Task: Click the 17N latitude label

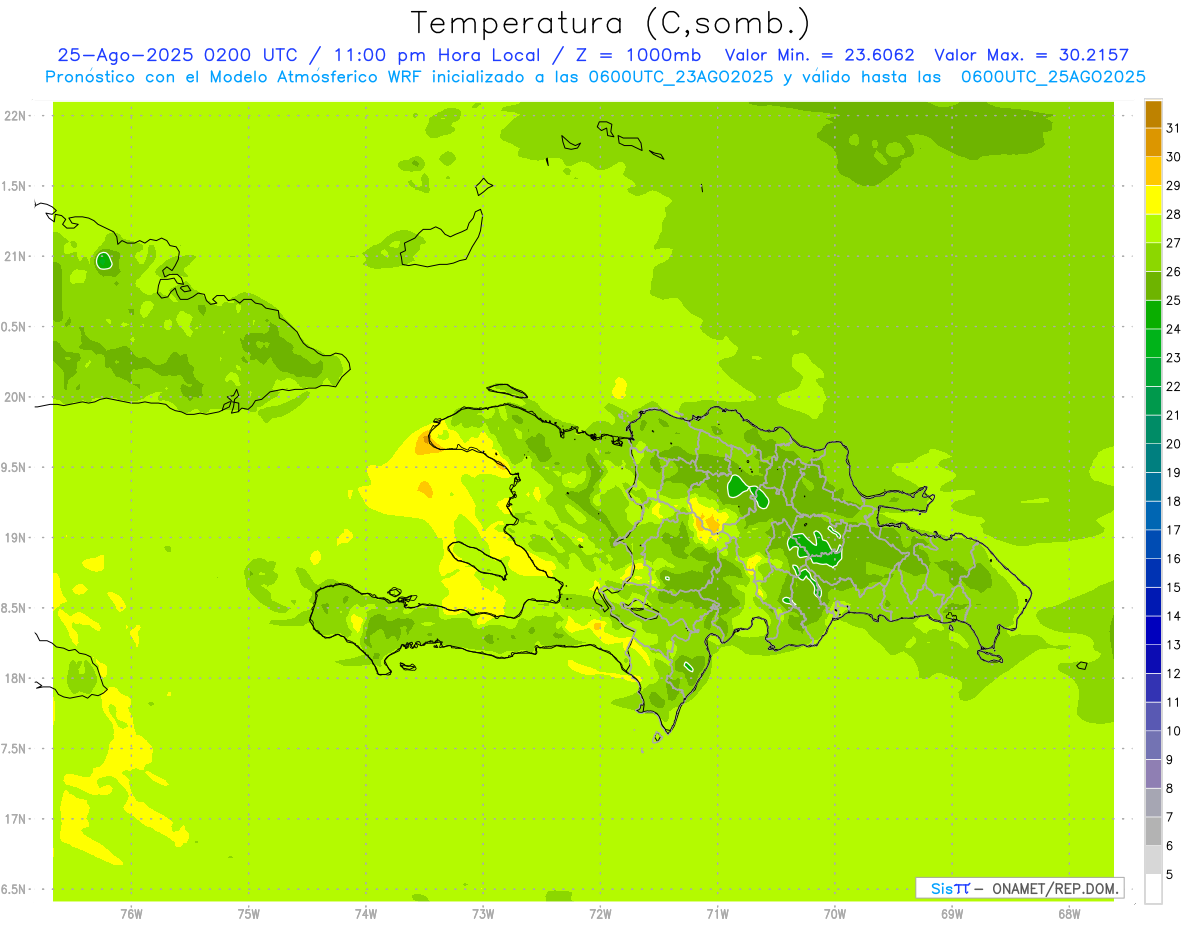Action: pos(16,819)
